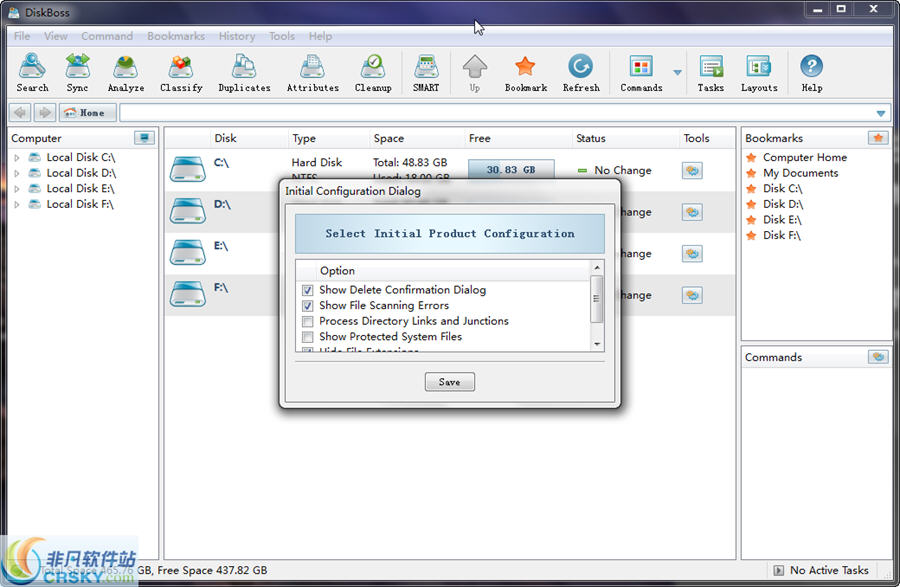The width and height of the screenshot is (900, 587).
Task: Select My Documents bookmark
Action: pyautogui.click(x=800, y=173)
